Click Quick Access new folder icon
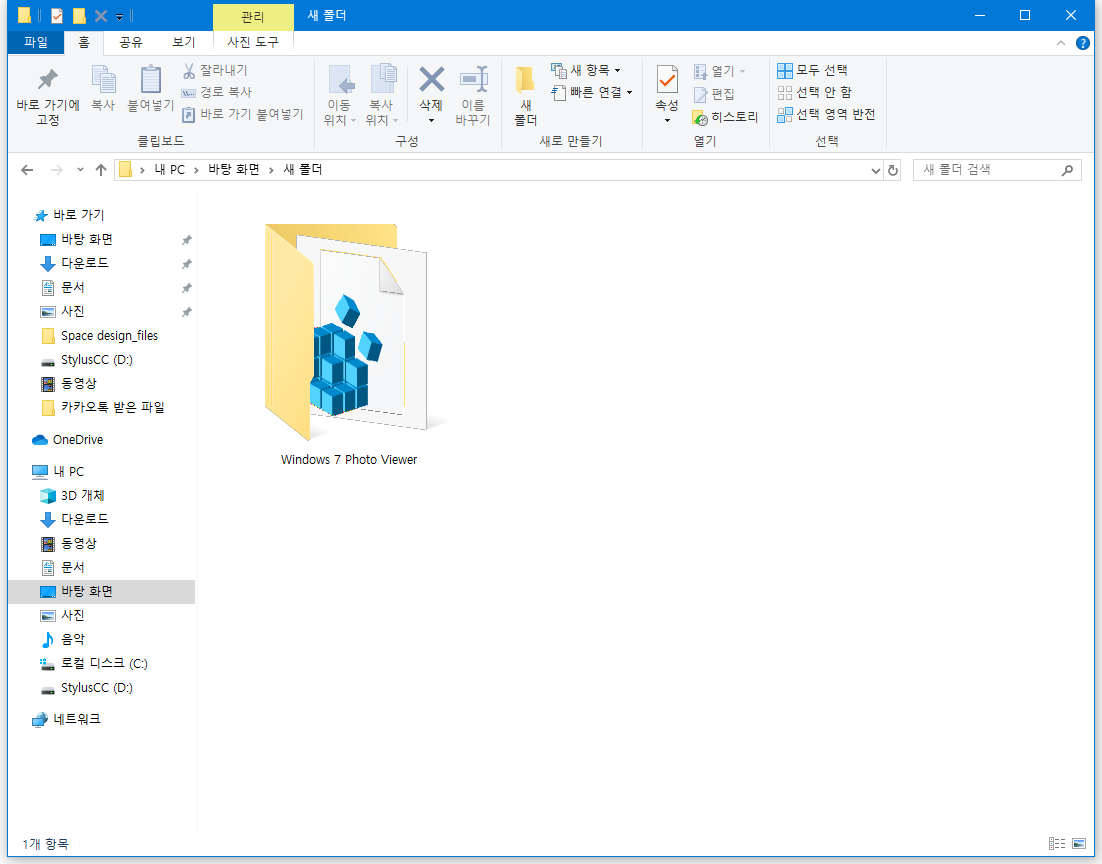 click(79, 15)
